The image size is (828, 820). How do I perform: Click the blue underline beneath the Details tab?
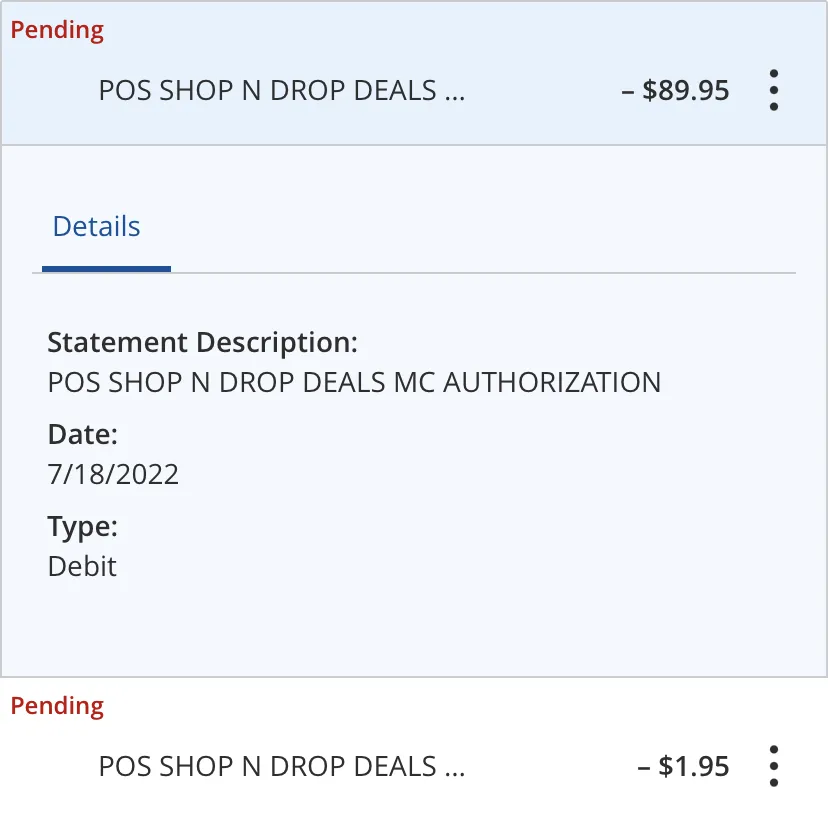point(106,269)
